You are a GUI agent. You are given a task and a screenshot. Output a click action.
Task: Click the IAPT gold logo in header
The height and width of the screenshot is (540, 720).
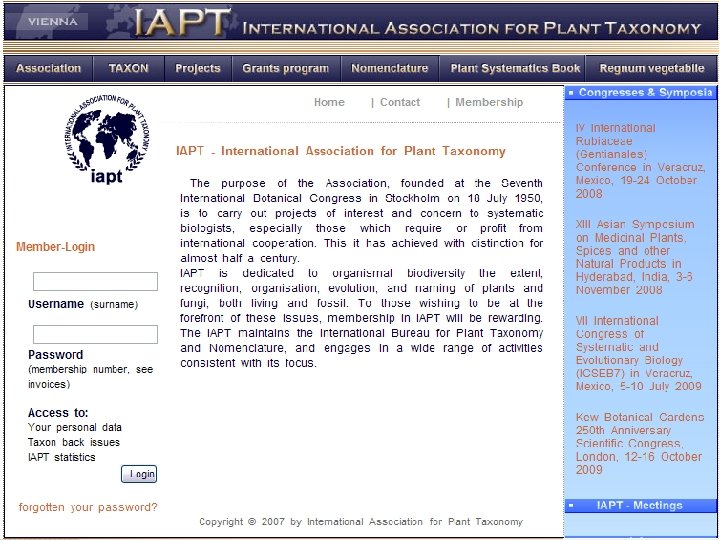tap(181, 22)
